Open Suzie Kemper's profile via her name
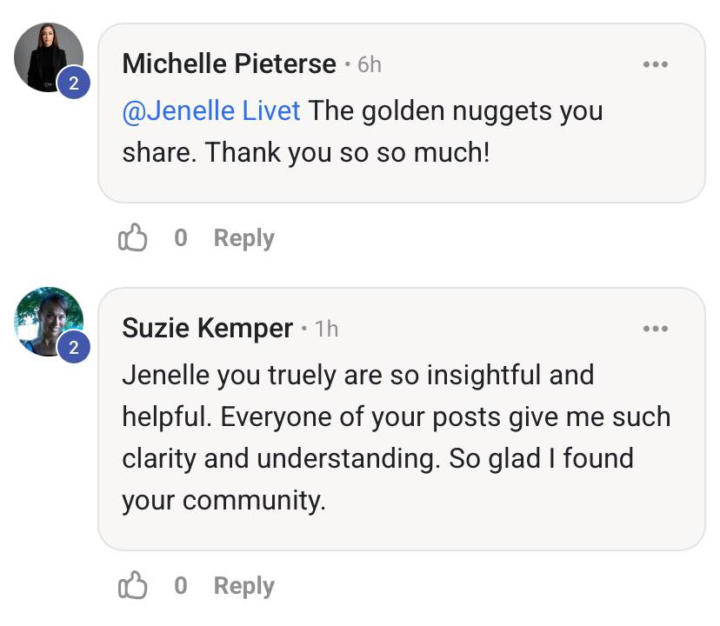The image size is (720, 626). [x=207, y=328]
